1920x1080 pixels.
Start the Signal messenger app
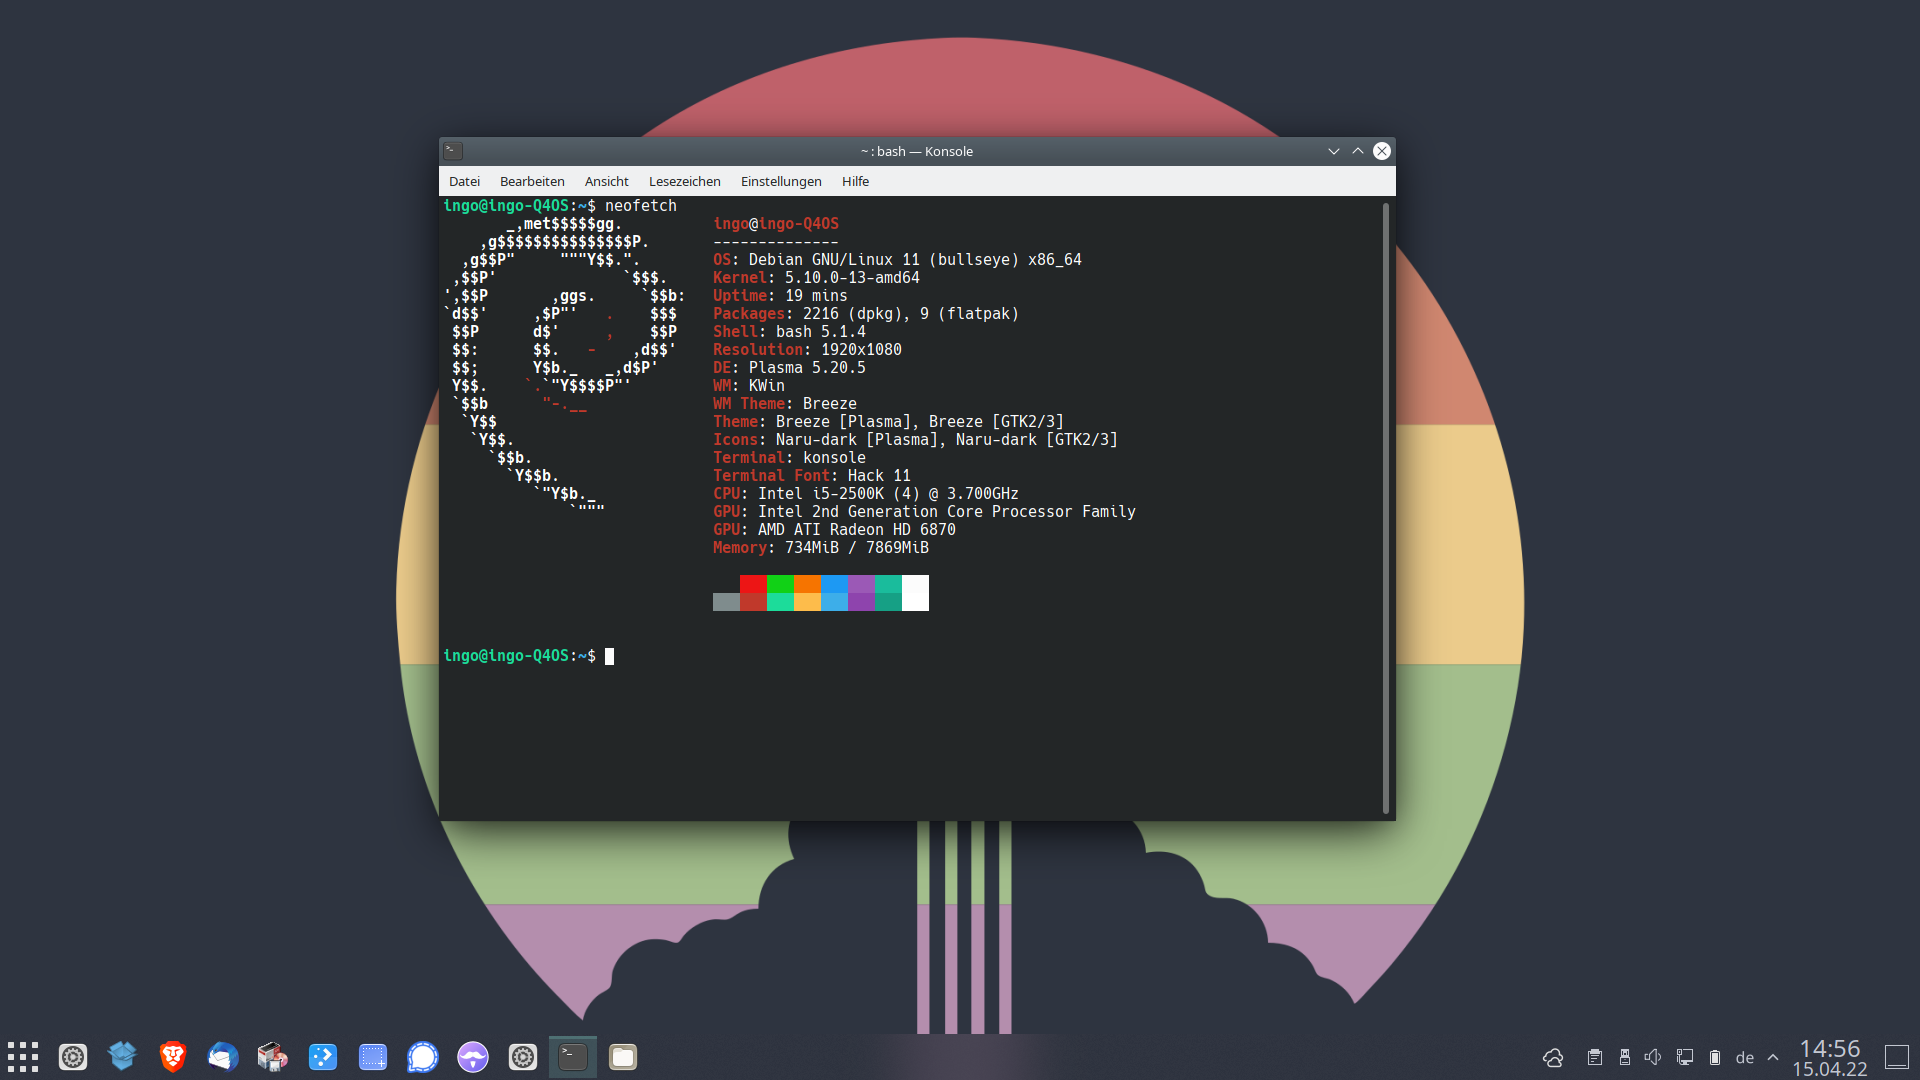tap(422, 1056)
